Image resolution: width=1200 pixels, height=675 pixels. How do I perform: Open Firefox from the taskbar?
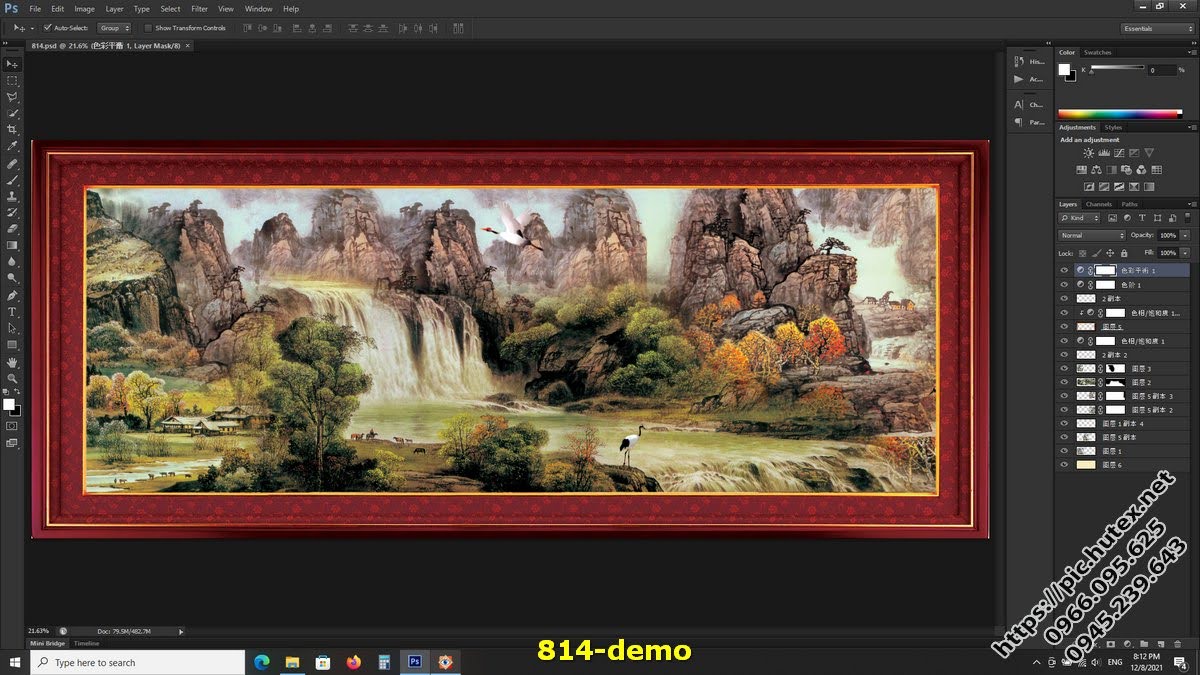pyautogui.click(x=353, y=662)
